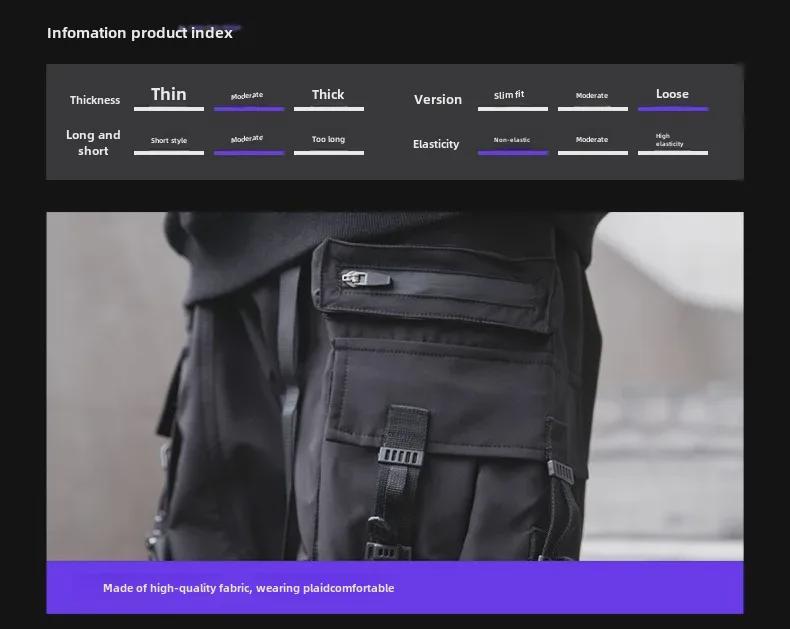Click the Version row label

pyautogui.click(x=438, y=100)
